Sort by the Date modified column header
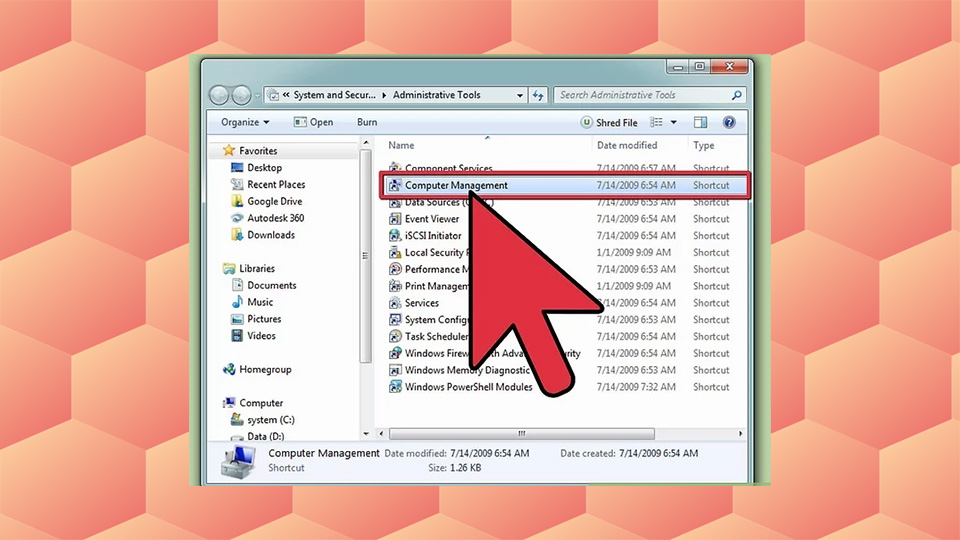The image size is (960, 540). tap(627, 145)
